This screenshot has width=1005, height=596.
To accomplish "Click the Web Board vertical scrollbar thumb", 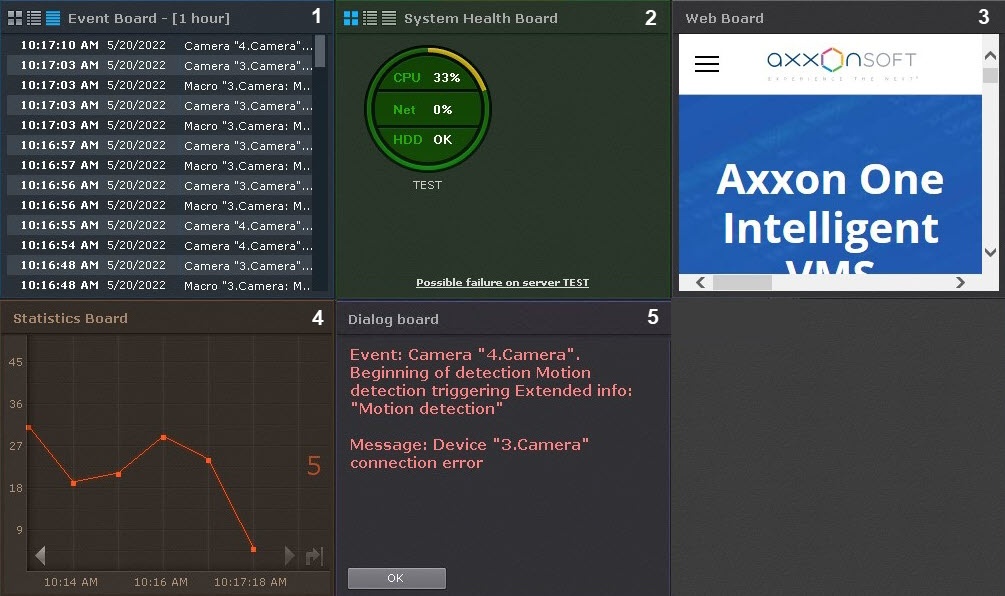I will 990,75.
